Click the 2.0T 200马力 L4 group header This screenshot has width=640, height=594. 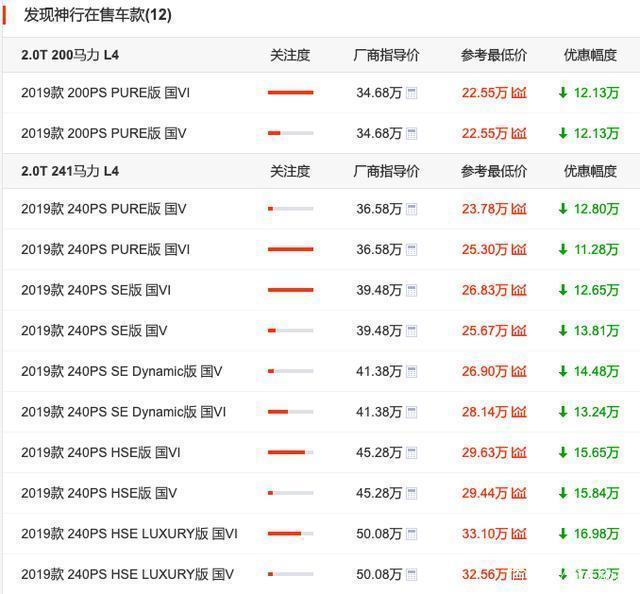click(x=70, y=55)
